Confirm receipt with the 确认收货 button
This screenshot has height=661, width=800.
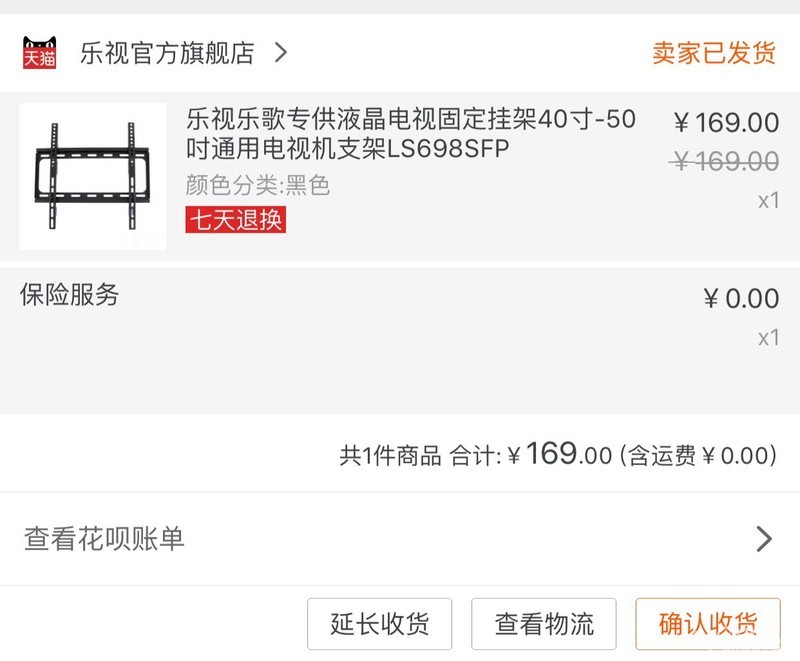[x=708, y=624]
